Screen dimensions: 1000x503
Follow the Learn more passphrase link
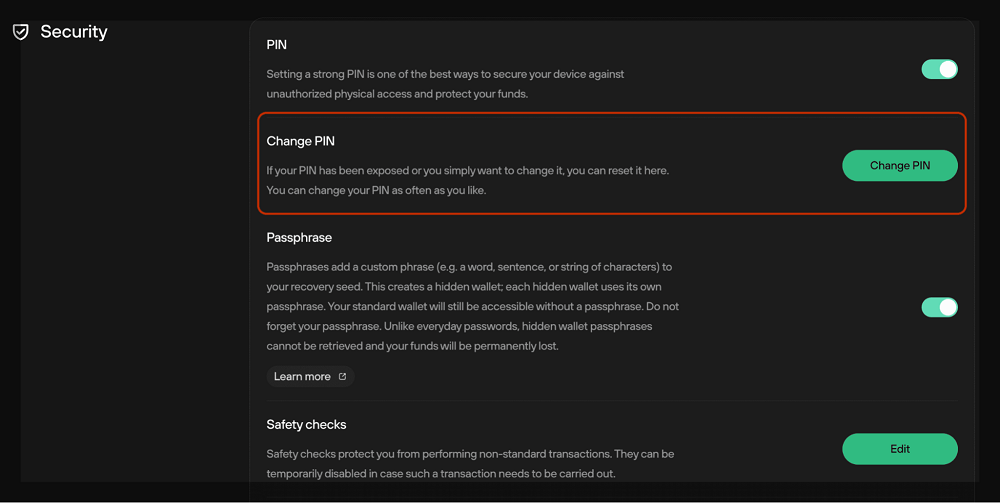310,376
